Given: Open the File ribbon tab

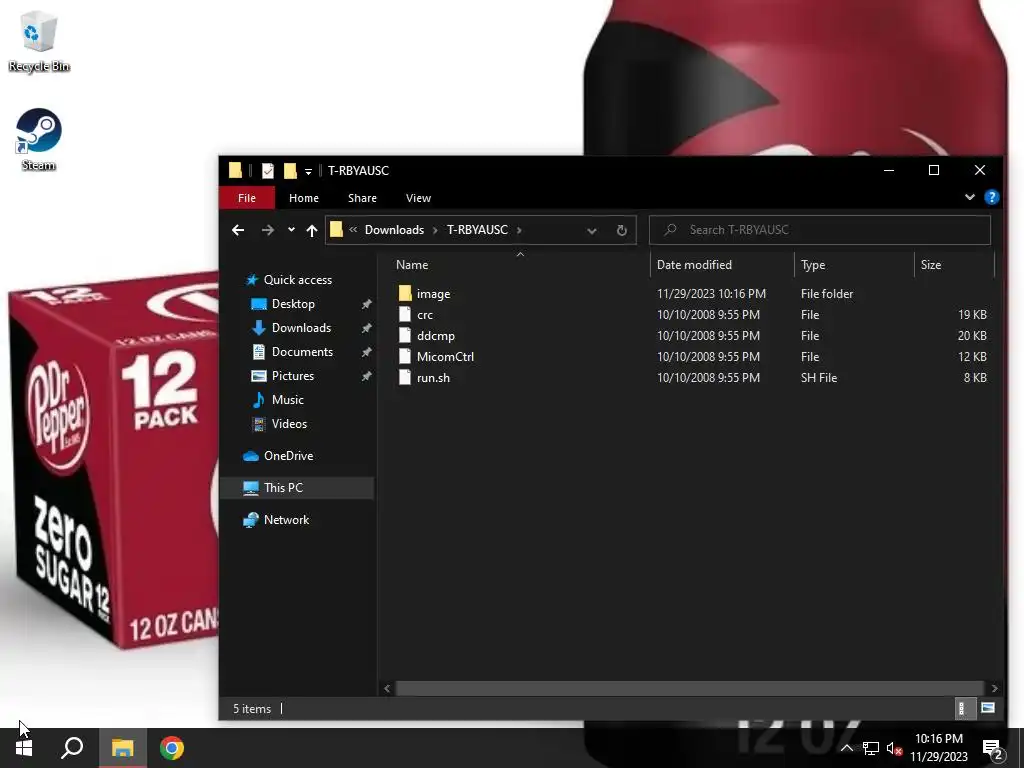Looking at the screenshot, I should point(247,198).
